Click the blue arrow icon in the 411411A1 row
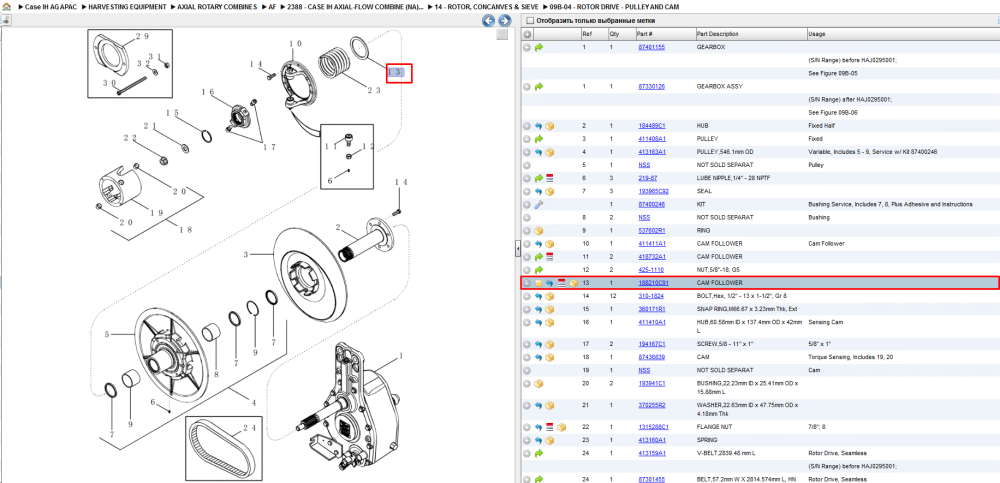Image resolution: width=1000 pixels, height=483 pixels. [538, 244]
